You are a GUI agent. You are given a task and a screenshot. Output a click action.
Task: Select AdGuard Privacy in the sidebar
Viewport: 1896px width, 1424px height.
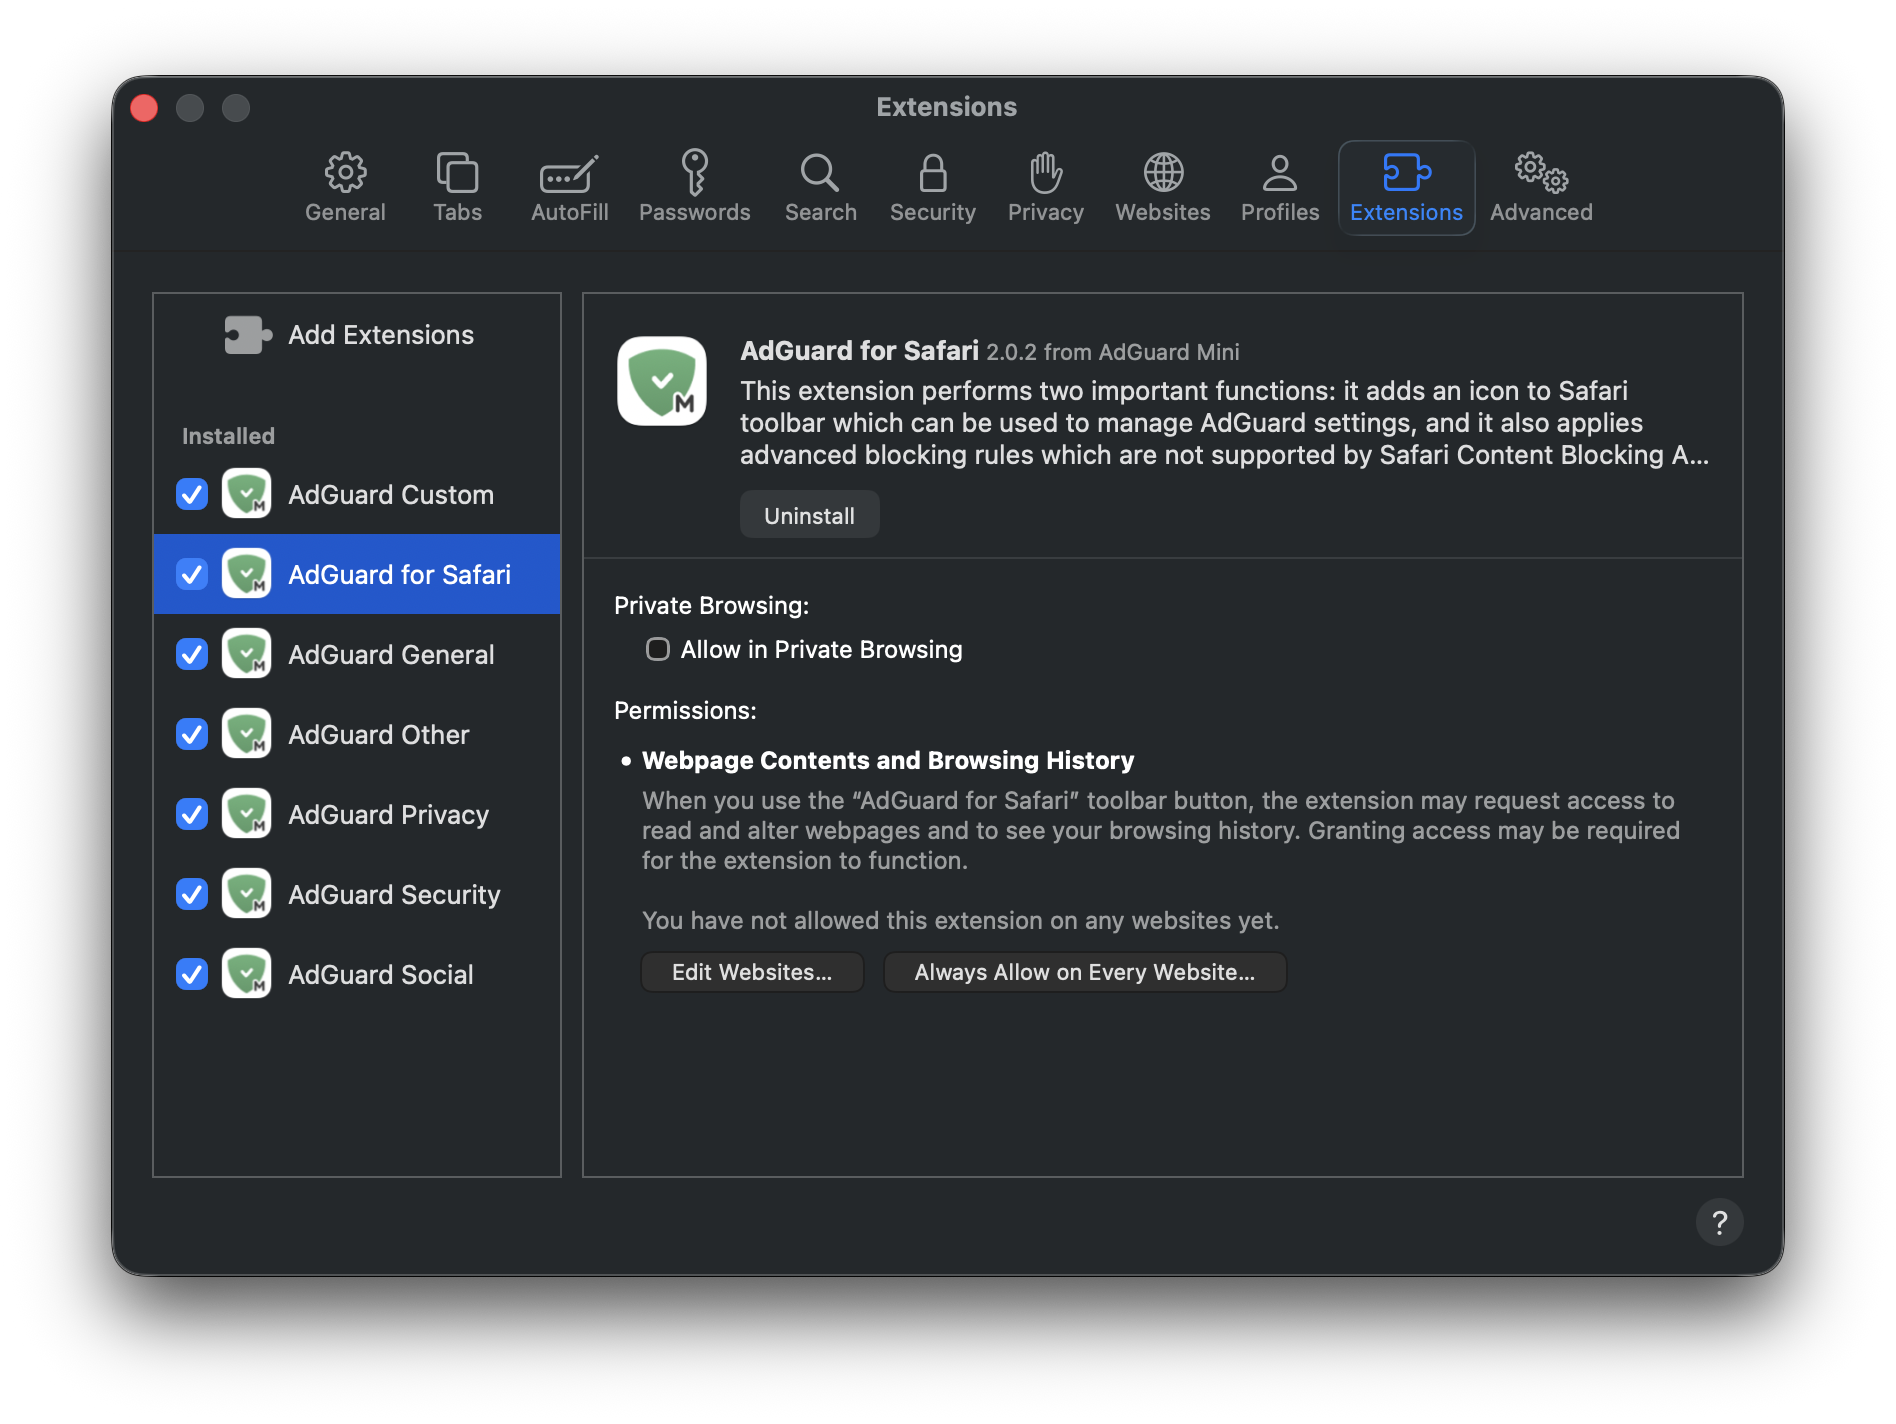pos(388,814)
